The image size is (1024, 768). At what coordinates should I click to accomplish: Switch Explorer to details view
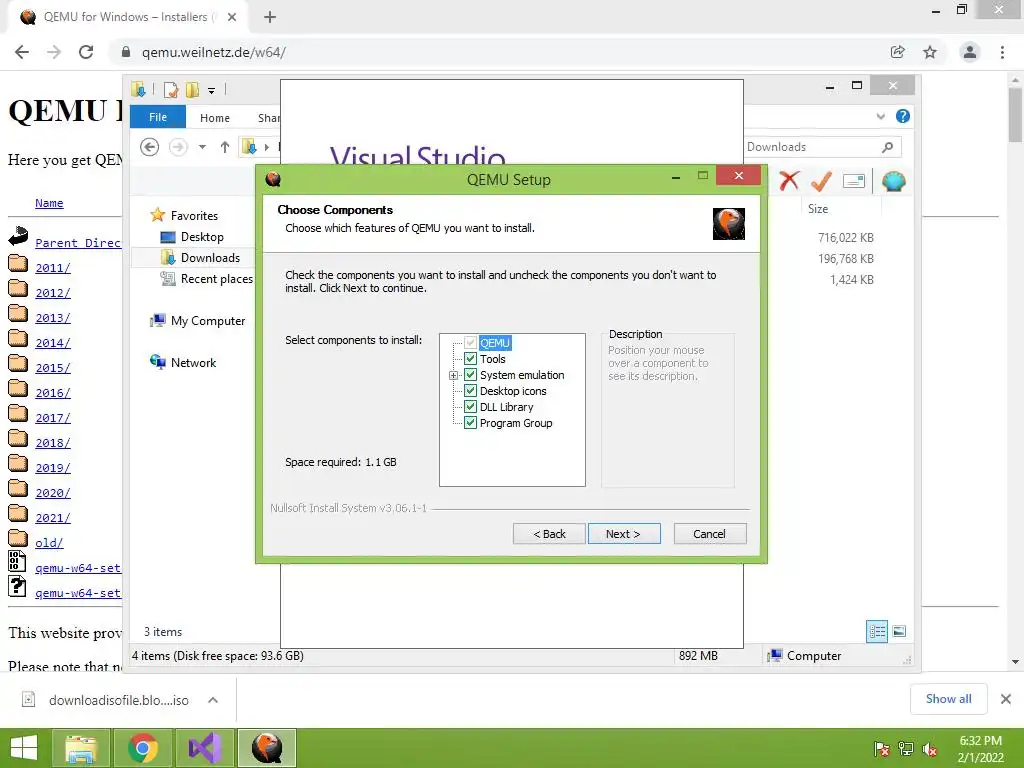point(877,631)
